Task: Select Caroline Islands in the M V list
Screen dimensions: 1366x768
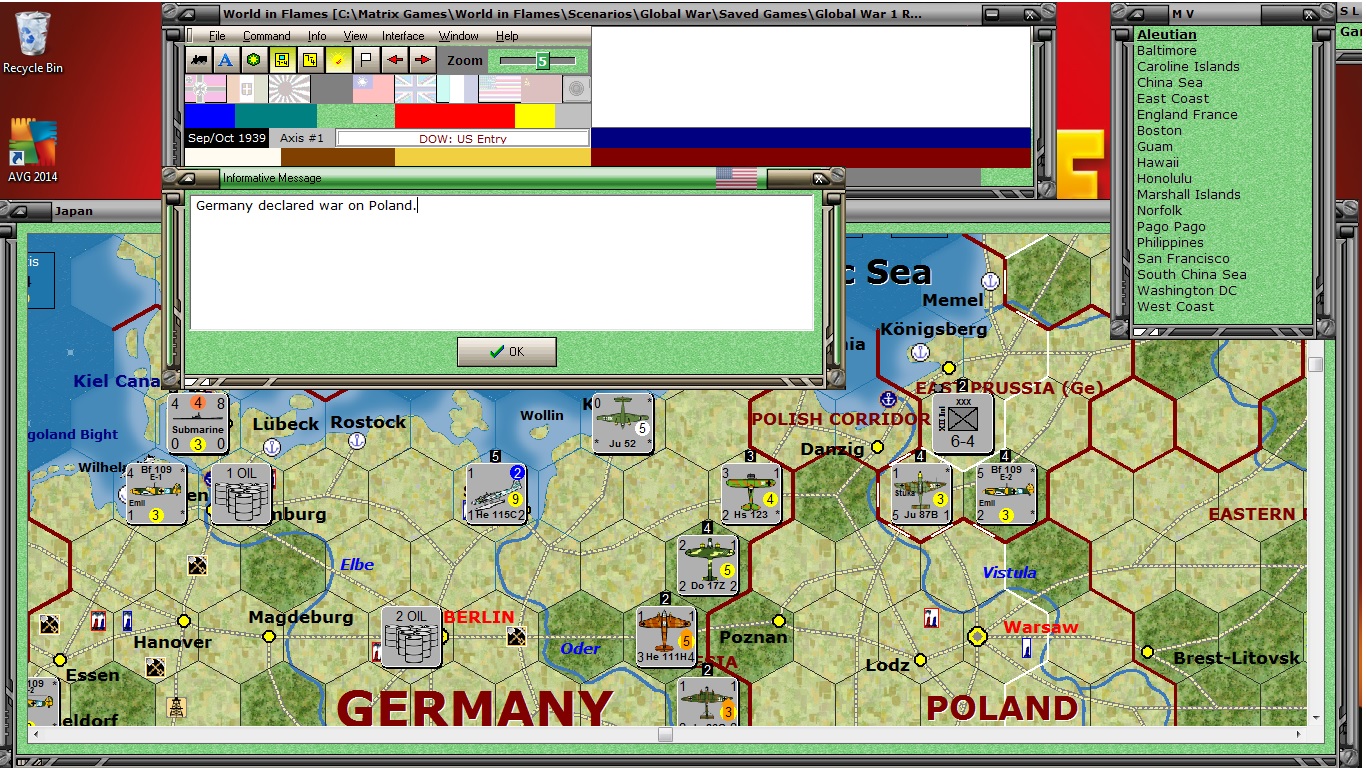Action: [x=1188, y=66]
